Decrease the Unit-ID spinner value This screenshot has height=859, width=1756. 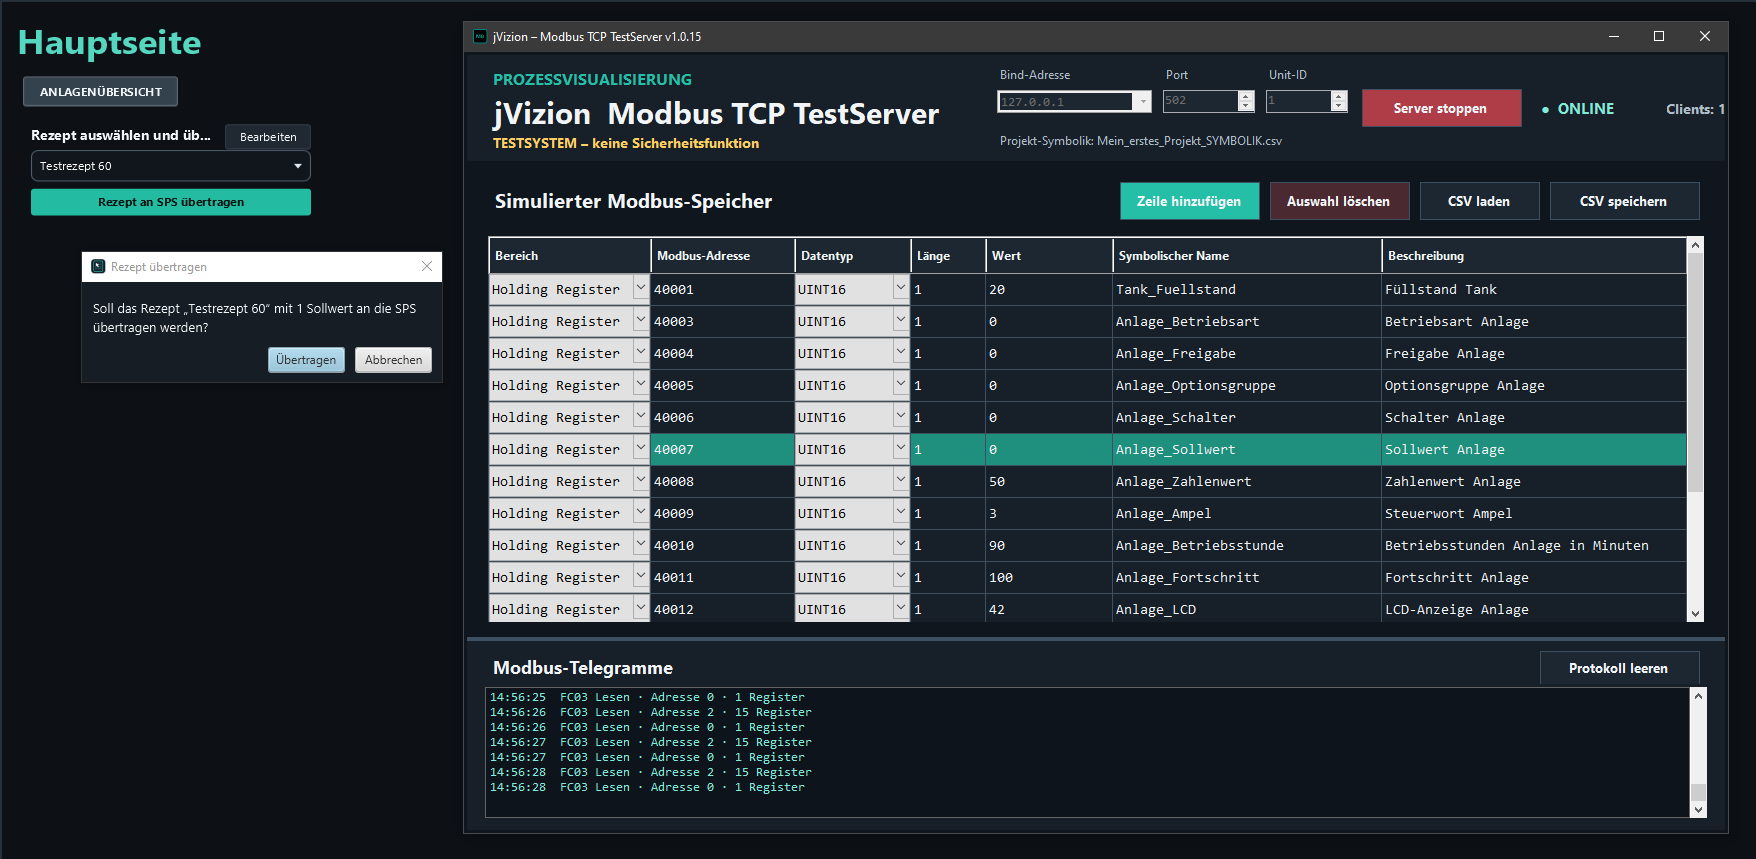click(1339, 106)
